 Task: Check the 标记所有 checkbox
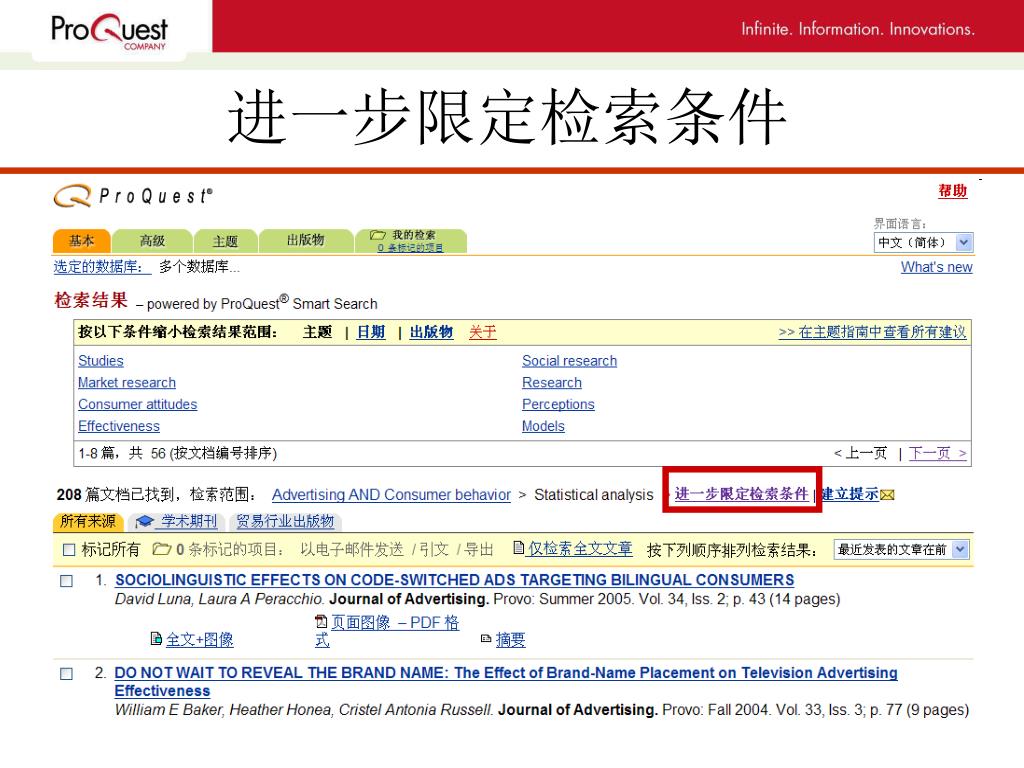click(x=69, y=550)
